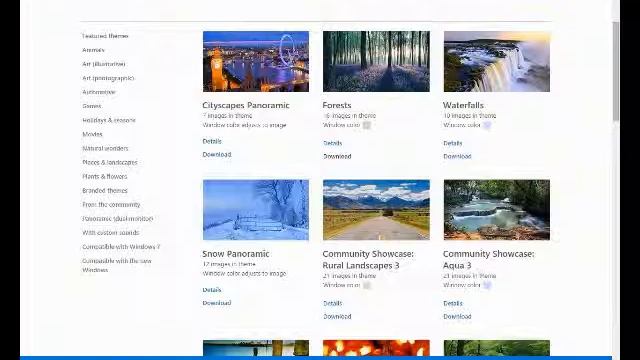Image resolution: width=640 pixels, height=360 pixels.
Task: Click the Waterfalls window color swatch
Action: 487,125
